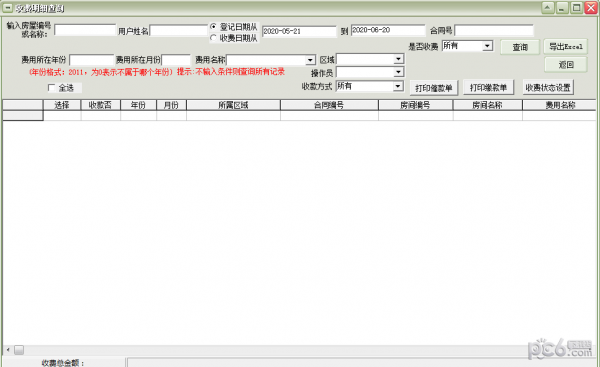The image size is (600, 367).
Task: Click the window system menu icon
Action: coord(8,8)
